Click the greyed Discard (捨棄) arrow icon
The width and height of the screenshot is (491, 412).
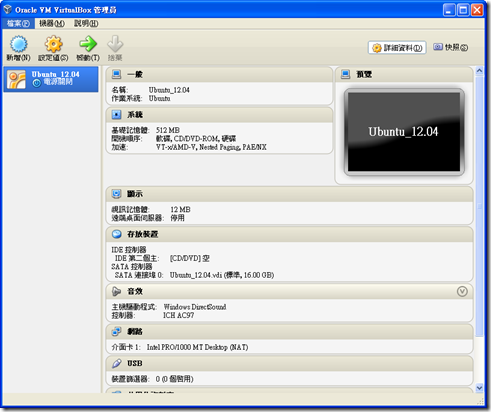pos(115,44)
